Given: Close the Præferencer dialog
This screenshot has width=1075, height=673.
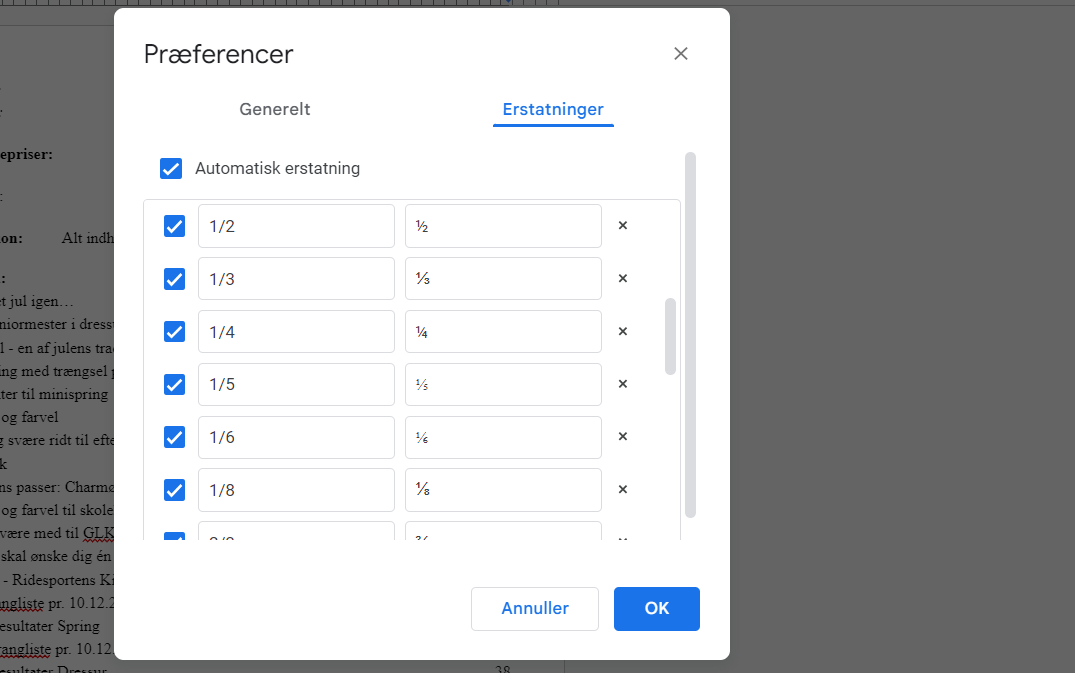Looking at the screenshot, I should (681, 53).
